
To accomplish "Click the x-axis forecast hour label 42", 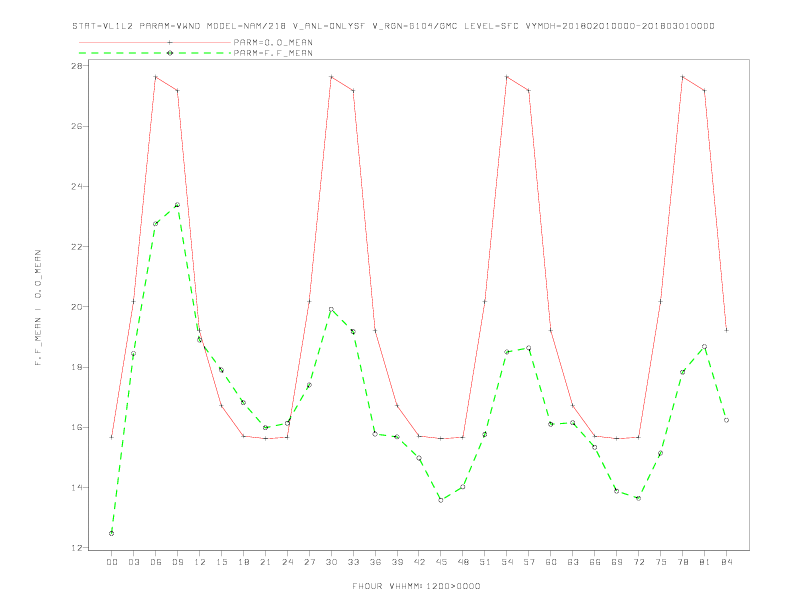I will click(419, 562).
